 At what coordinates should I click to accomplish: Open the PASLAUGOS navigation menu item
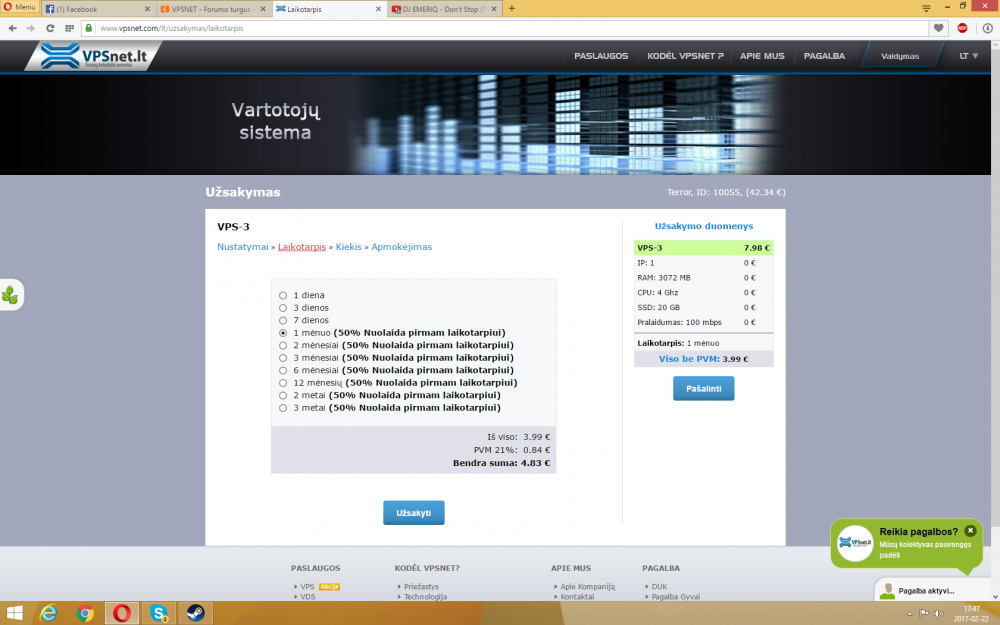tap(601, 56)
